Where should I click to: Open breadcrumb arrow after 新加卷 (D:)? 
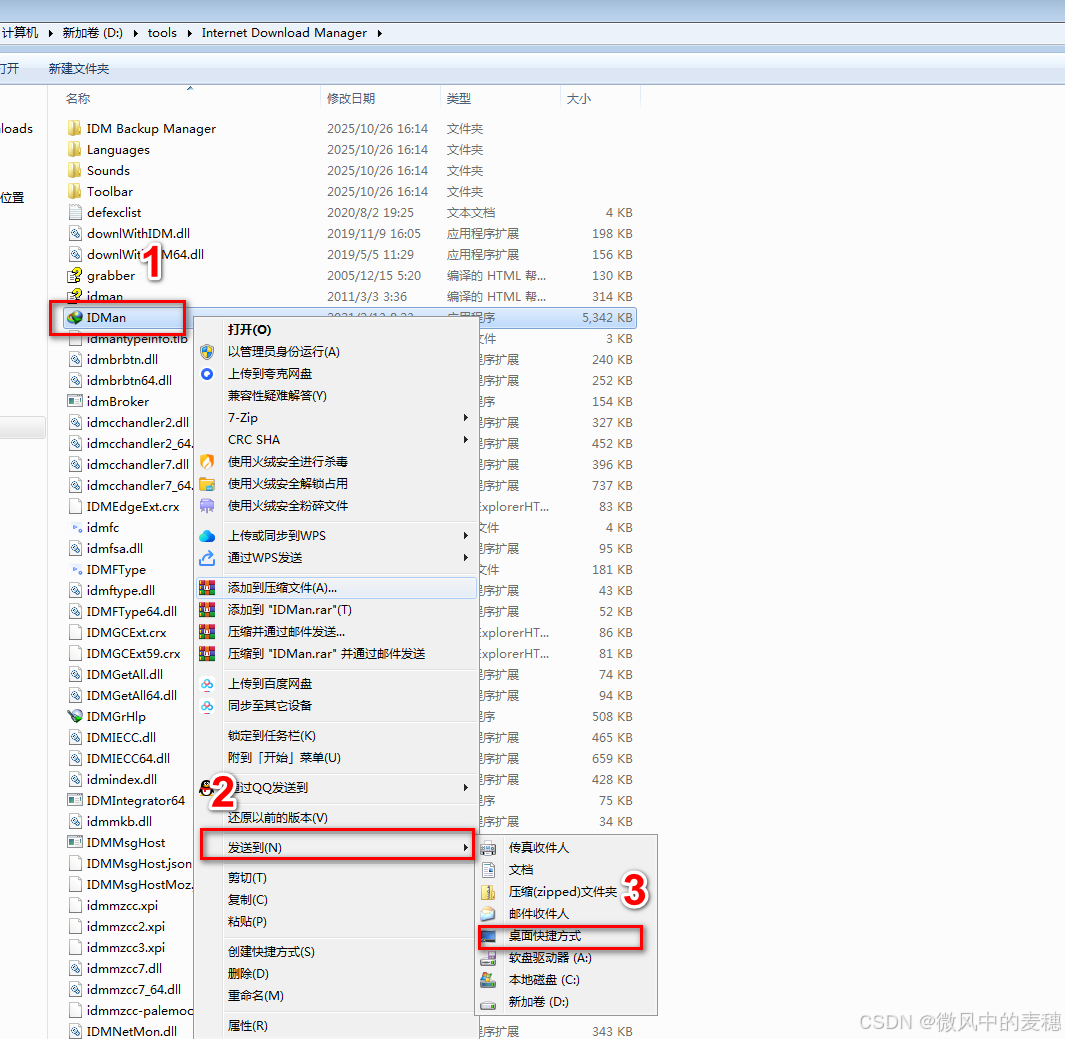(x=135, y=33)
